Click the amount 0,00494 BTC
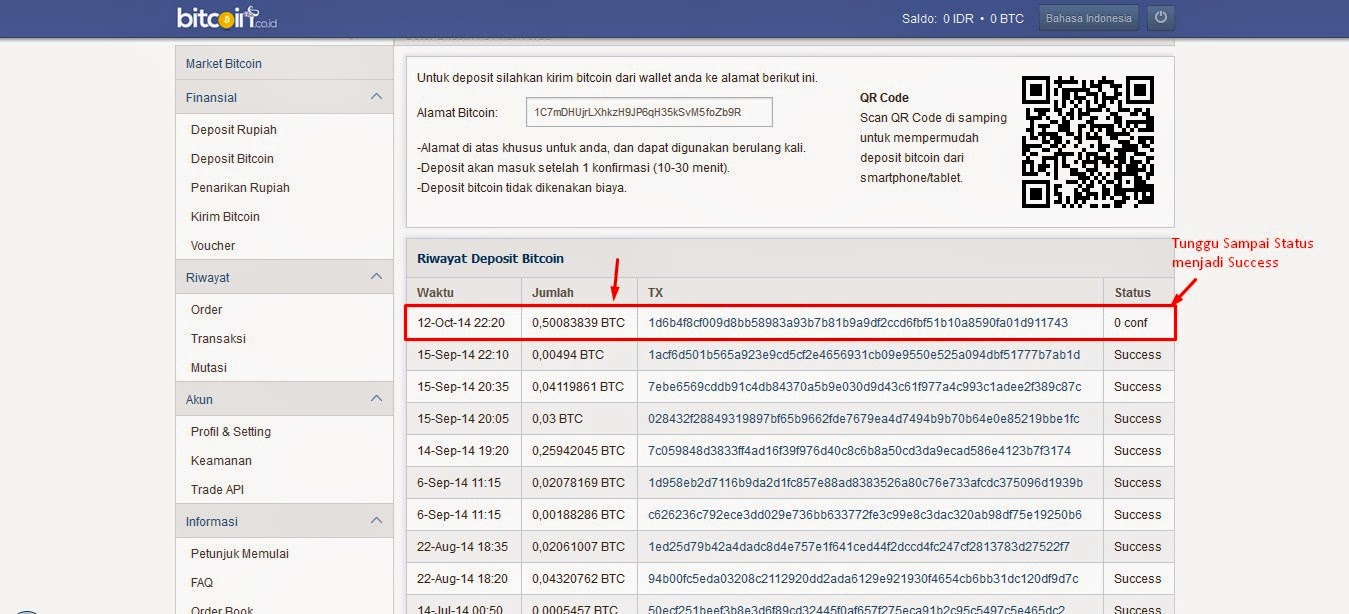 point(568,355)
